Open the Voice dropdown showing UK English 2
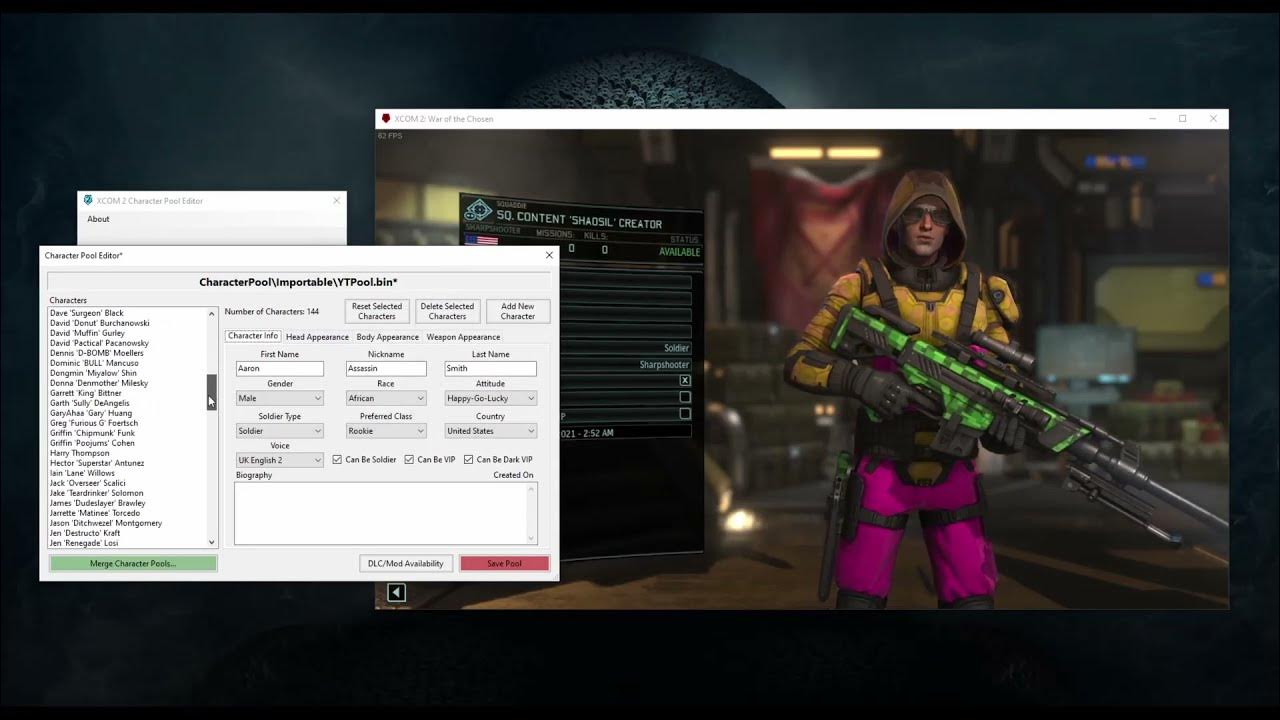 coord(279,460)
